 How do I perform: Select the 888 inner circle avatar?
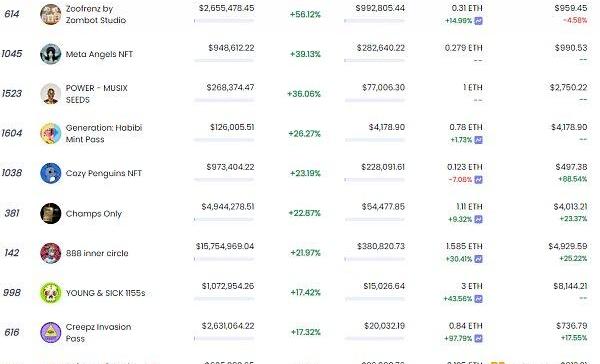coord(51,253)
